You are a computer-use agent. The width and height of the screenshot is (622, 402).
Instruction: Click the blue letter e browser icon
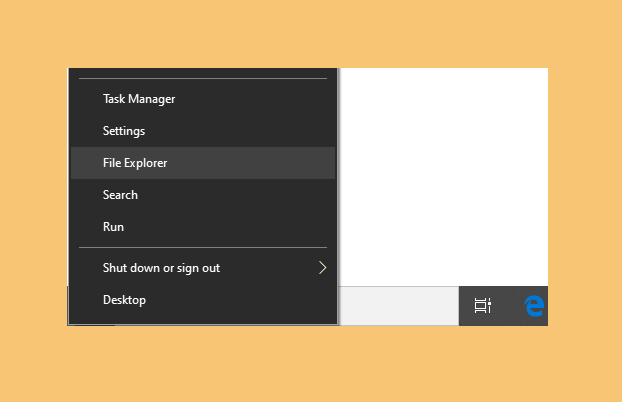click(x=534, y=306)
